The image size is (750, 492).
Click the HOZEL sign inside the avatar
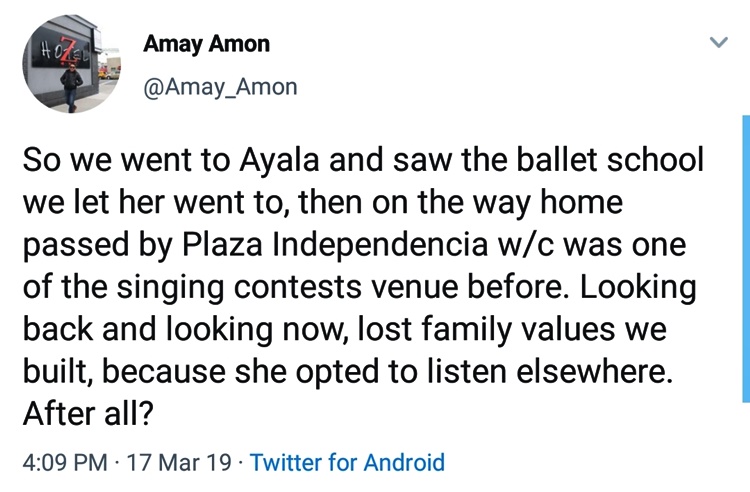61,53
